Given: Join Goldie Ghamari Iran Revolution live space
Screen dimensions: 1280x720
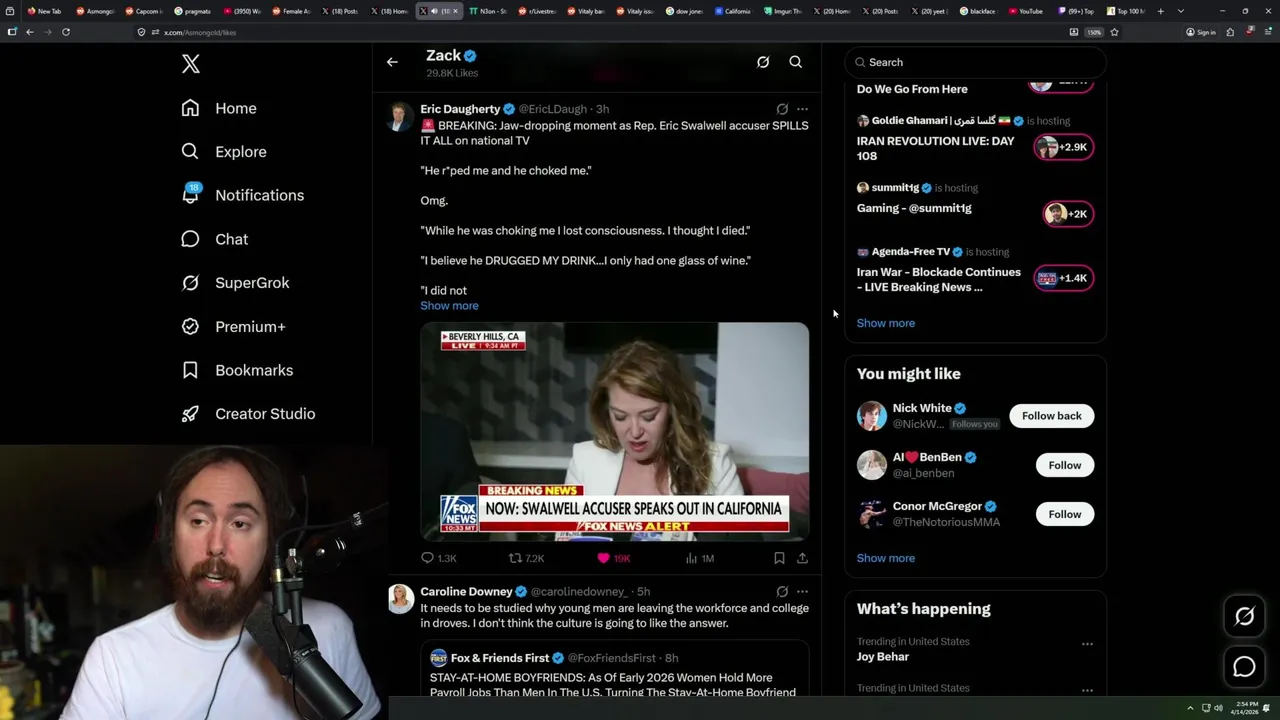Looking at the screenshot, I should [1064, 147].
